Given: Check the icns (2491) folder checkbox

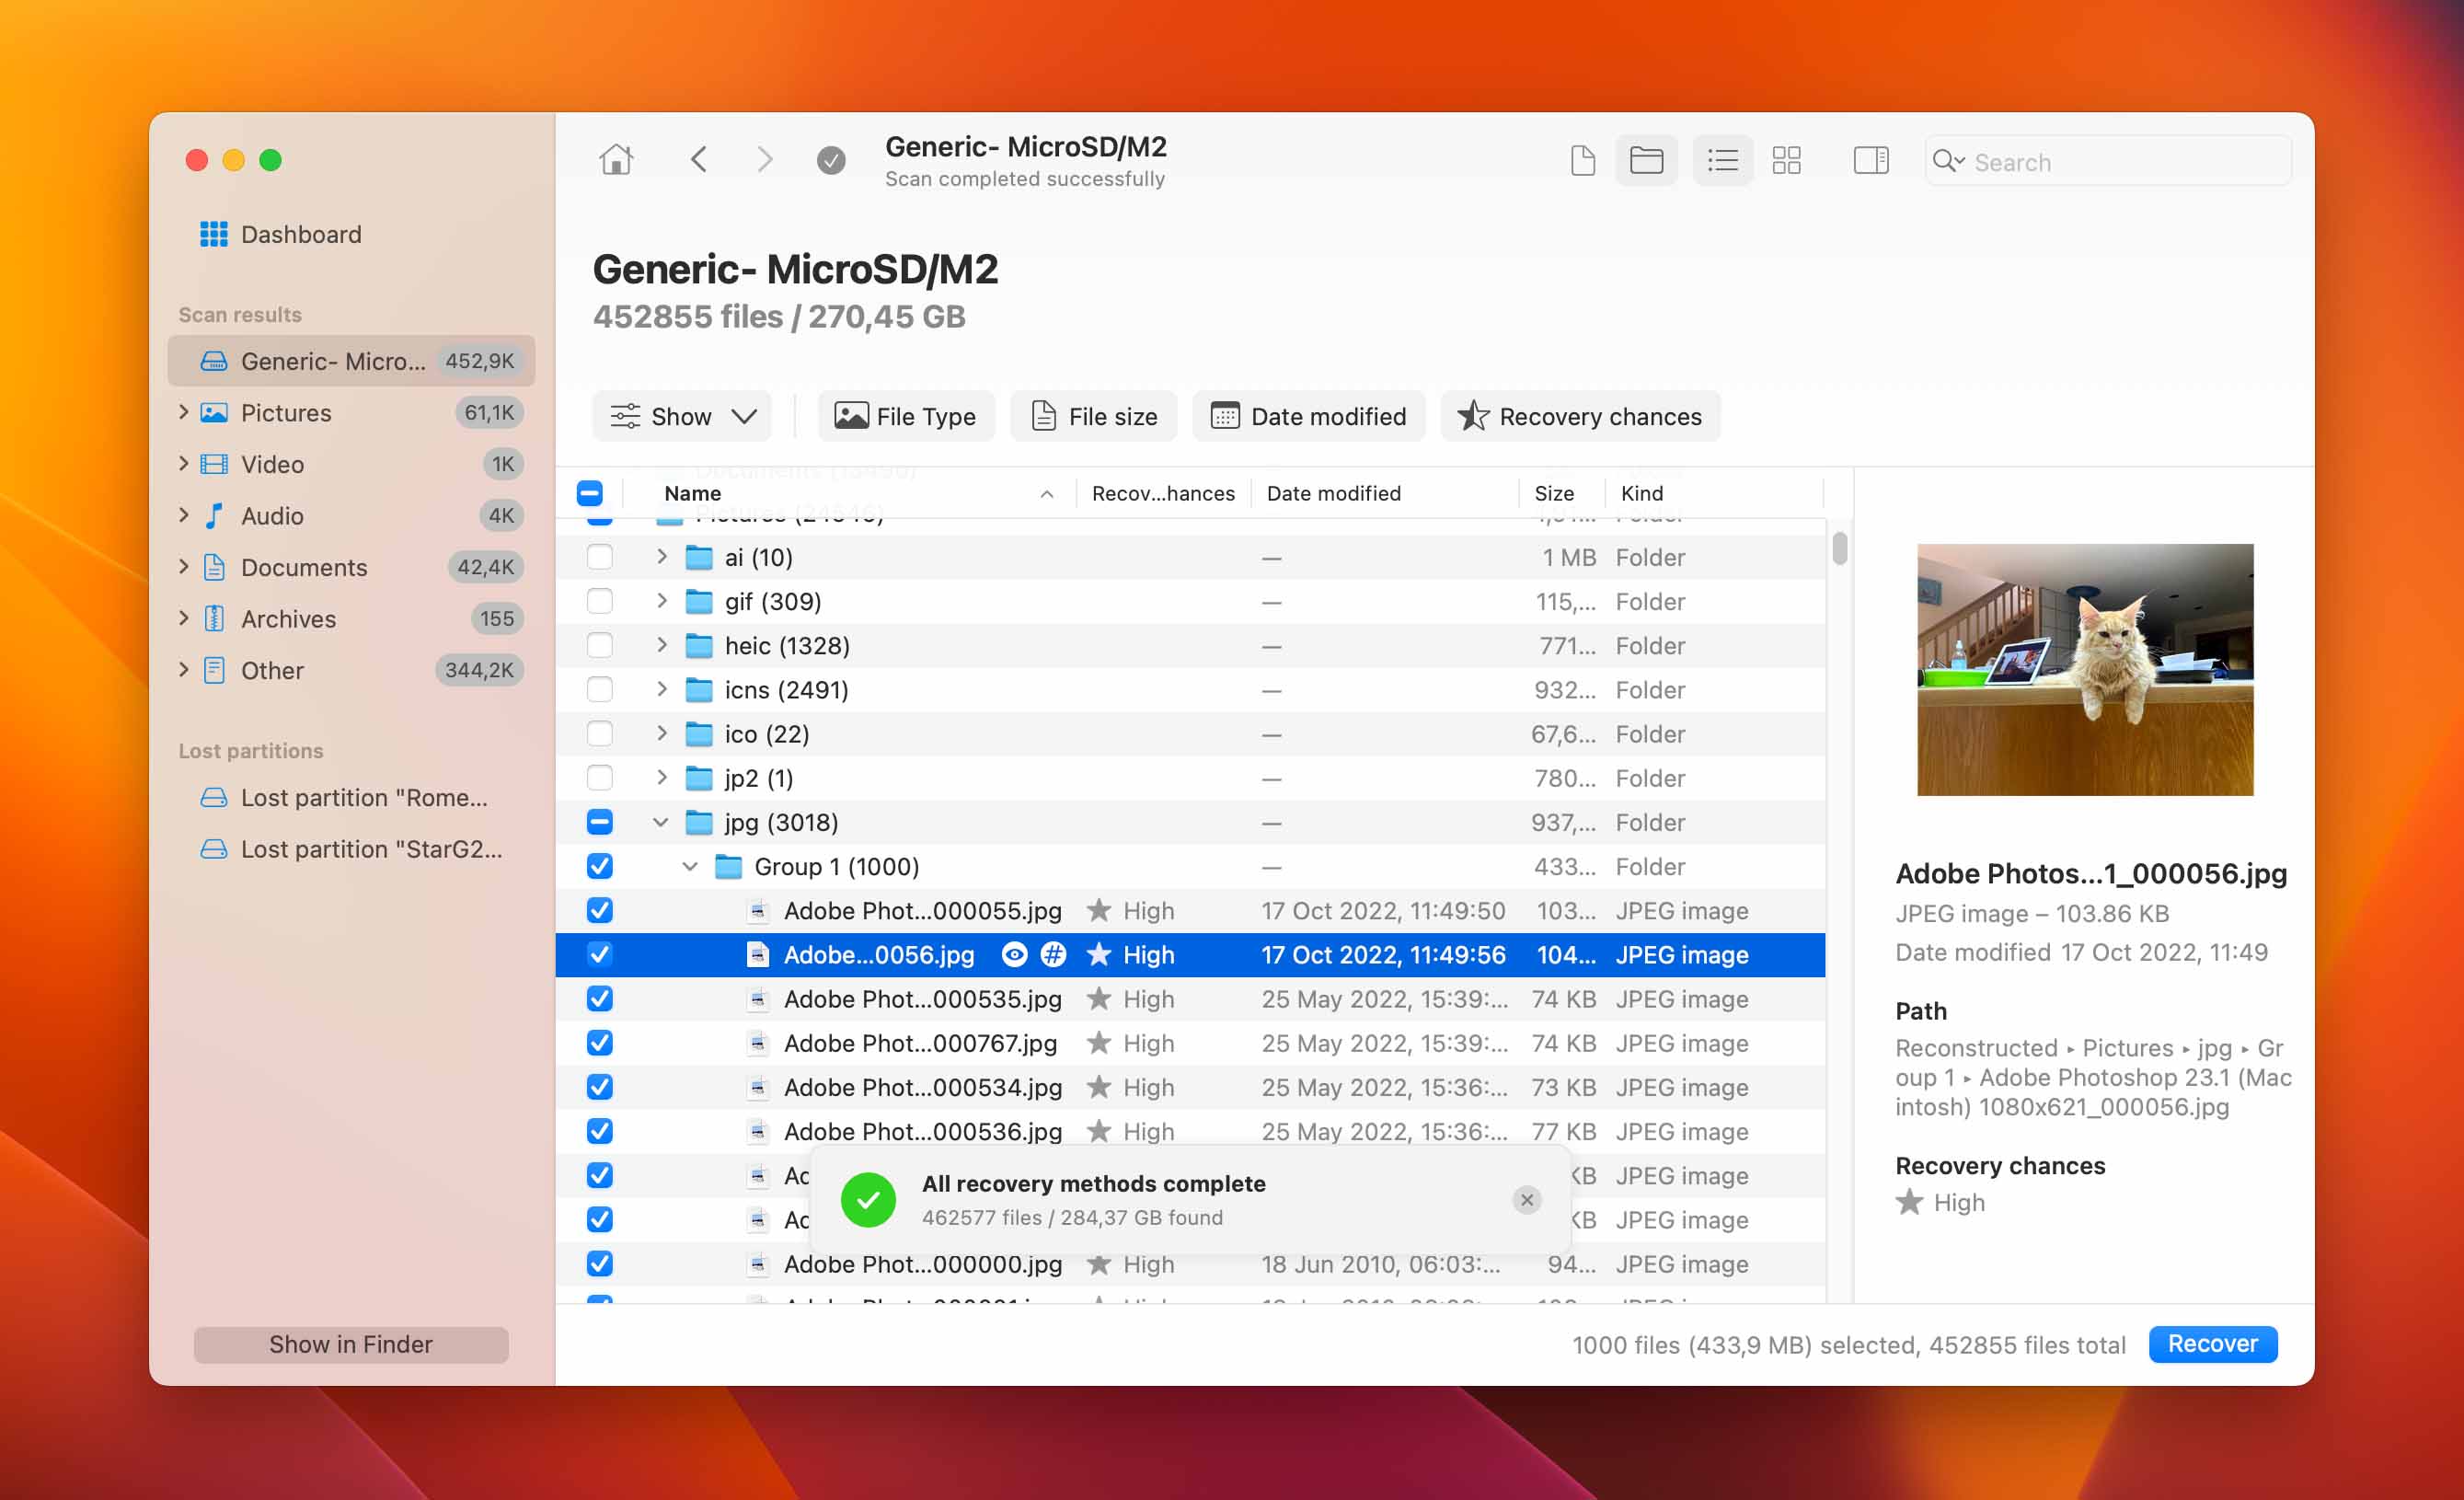Looking at the screenshot, I should tap(599, 689).
